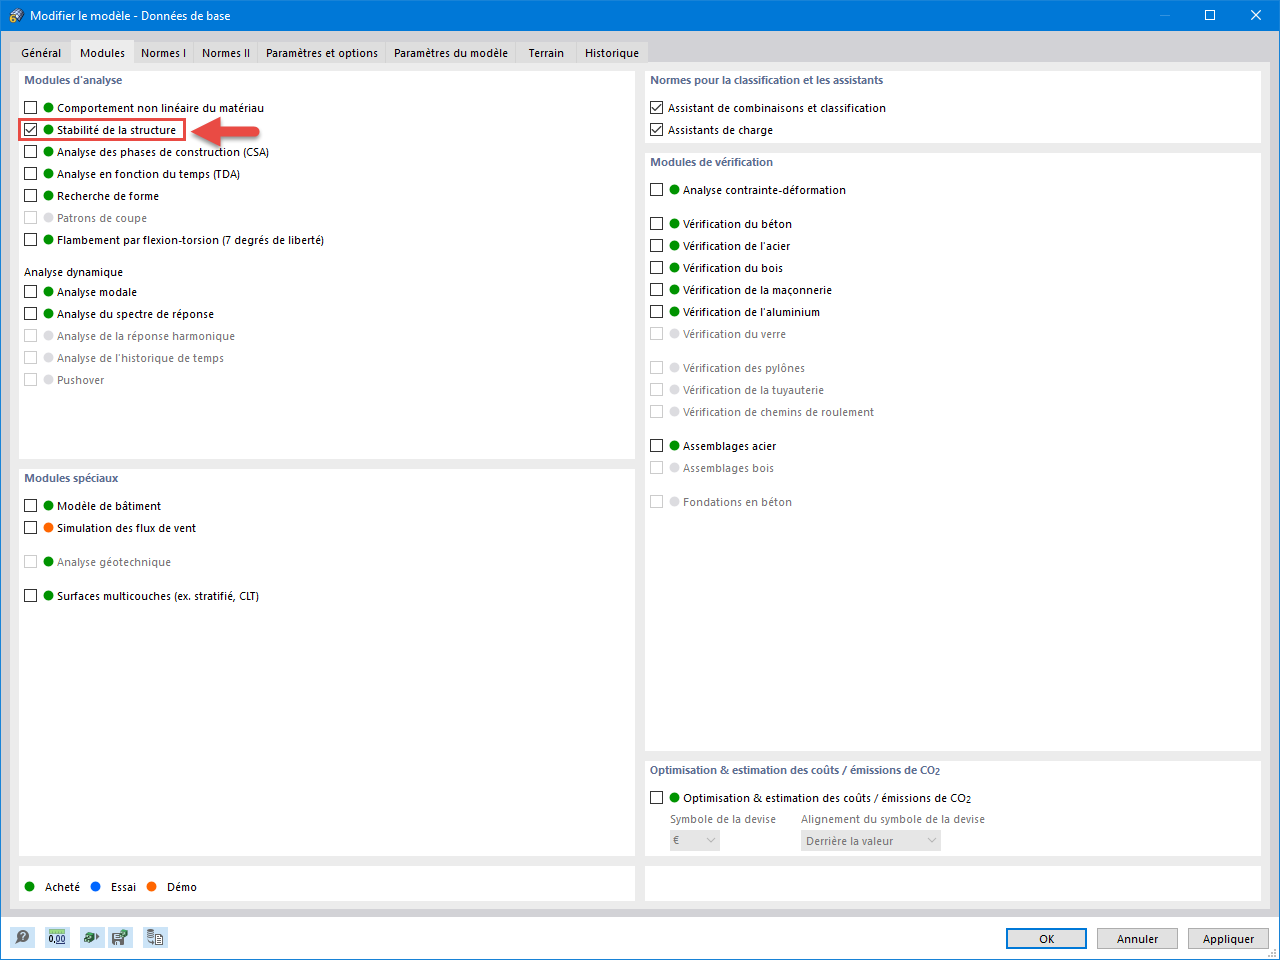Viewport: 1280px width, 960px height.
Task: Click the Démo legend label
Action: pyautogui.click(x=182, y=887)
